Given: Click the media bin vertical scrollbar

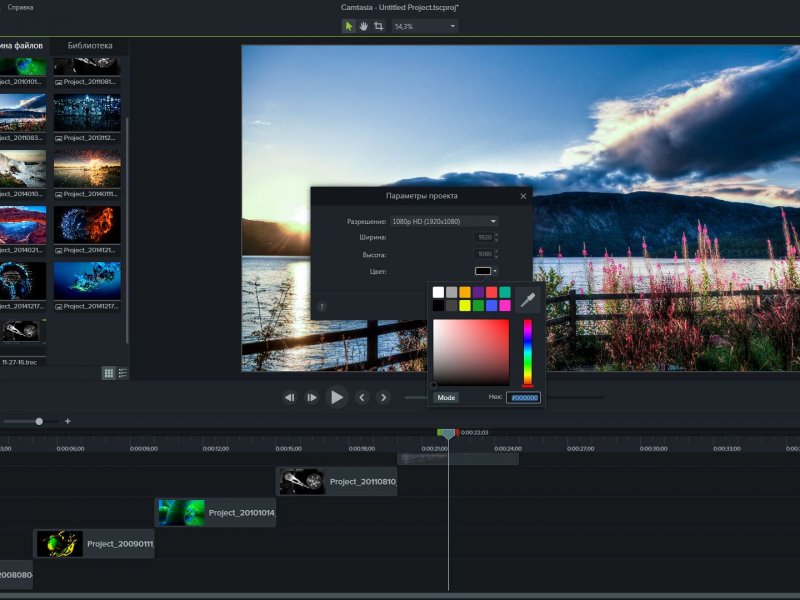Looking at the screenshot, I should [127, 230].
